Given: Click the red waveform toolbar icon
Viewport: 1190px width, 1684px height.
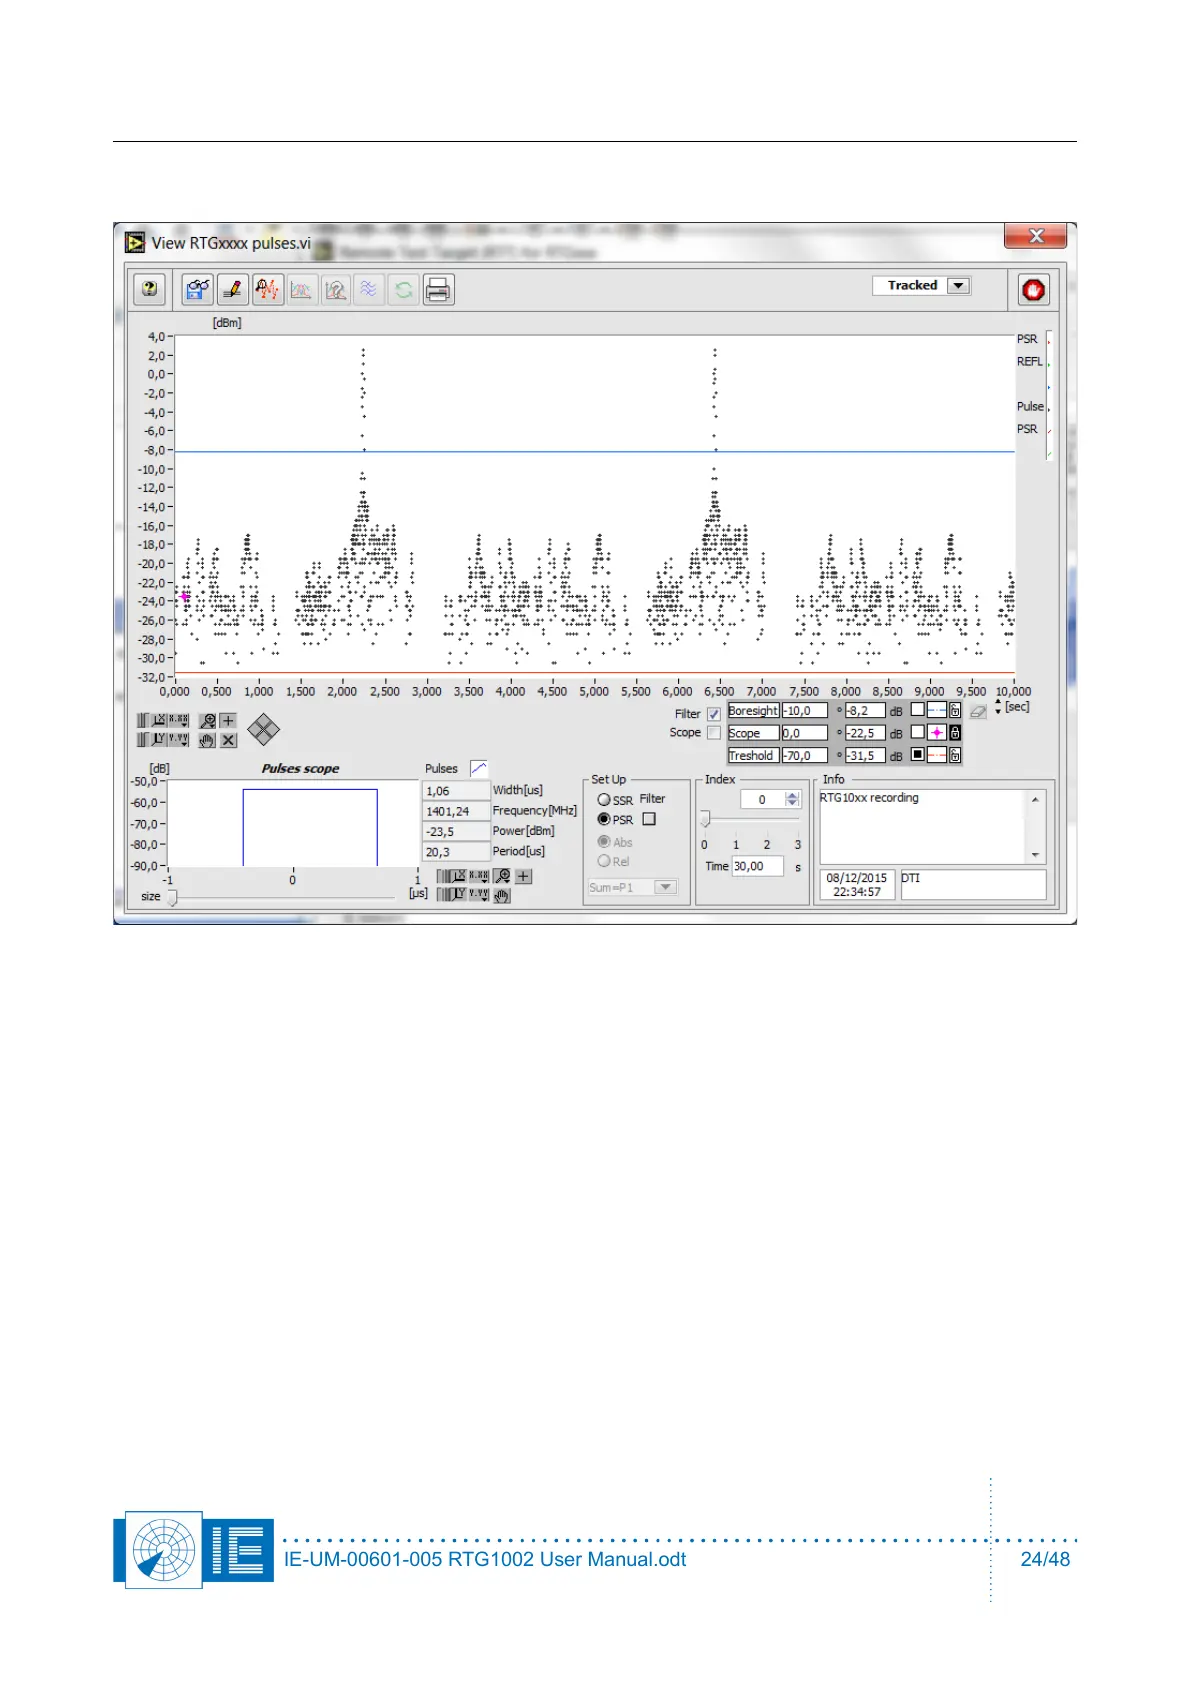Looking at the screenshot, I should [x=267, y=290].
